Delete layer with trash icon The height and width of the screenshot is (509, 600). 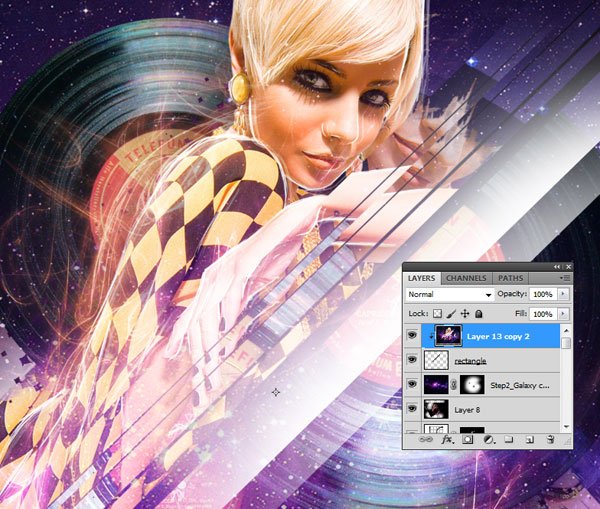pyautogui.click(x=551, y=439)
